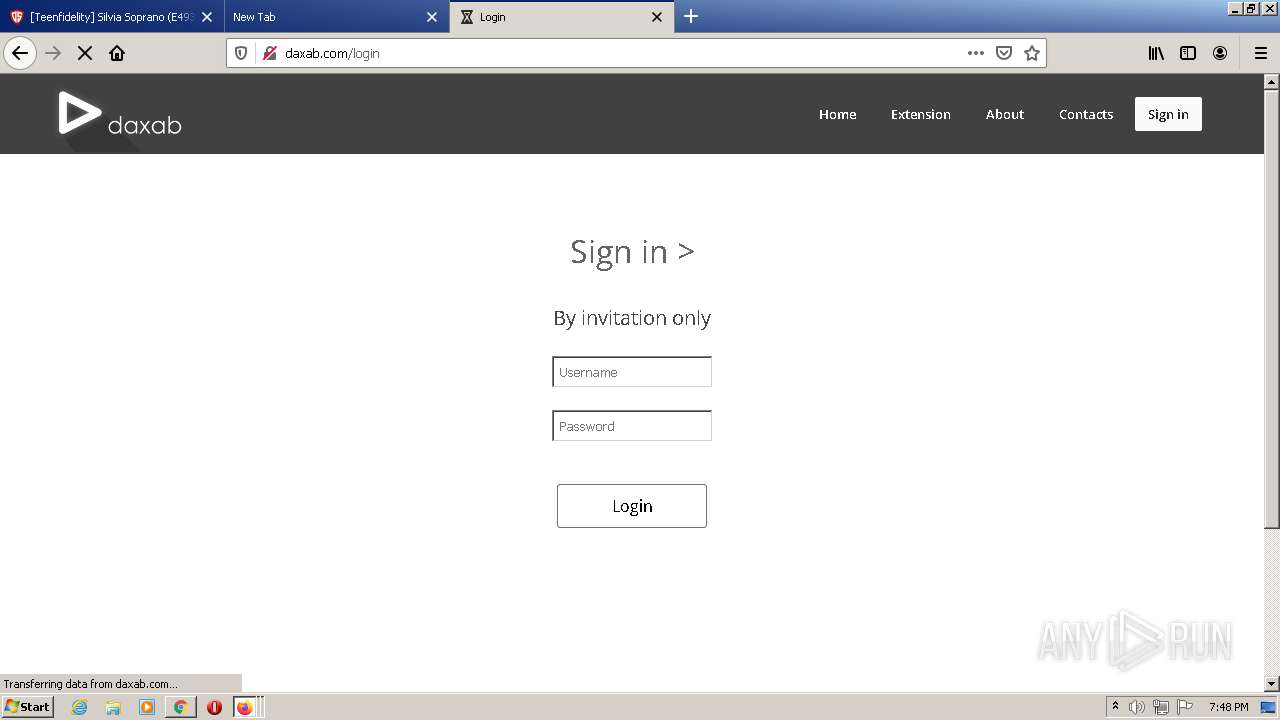Launch Internet Explorer from taskbar

click(80, 707)
